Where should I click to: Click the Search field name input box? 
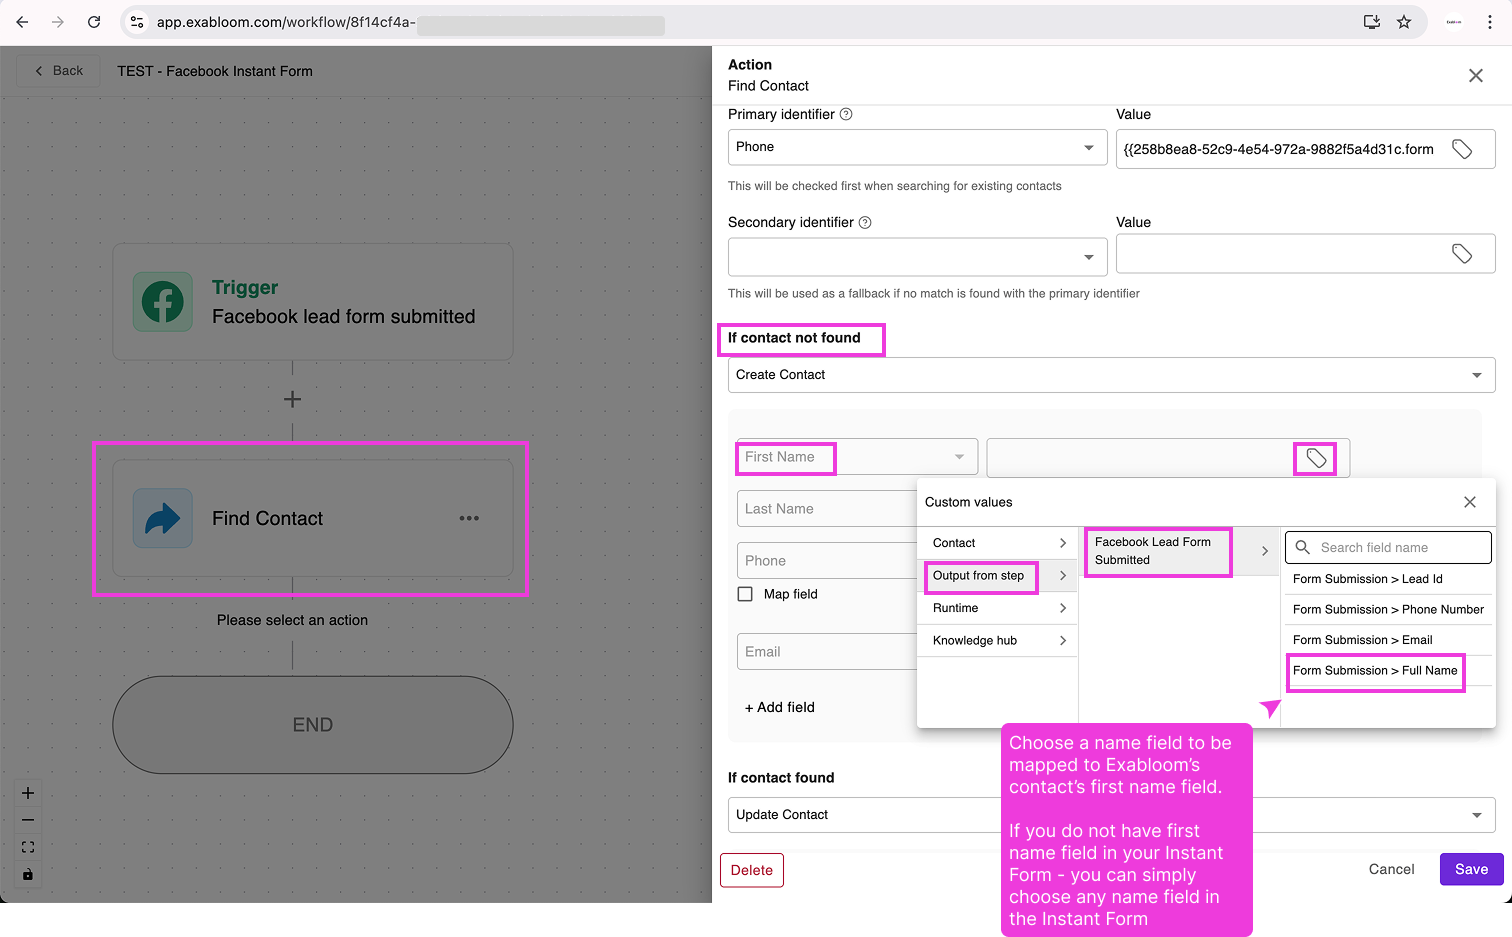pyautogui.click(x=1388, y=547)
